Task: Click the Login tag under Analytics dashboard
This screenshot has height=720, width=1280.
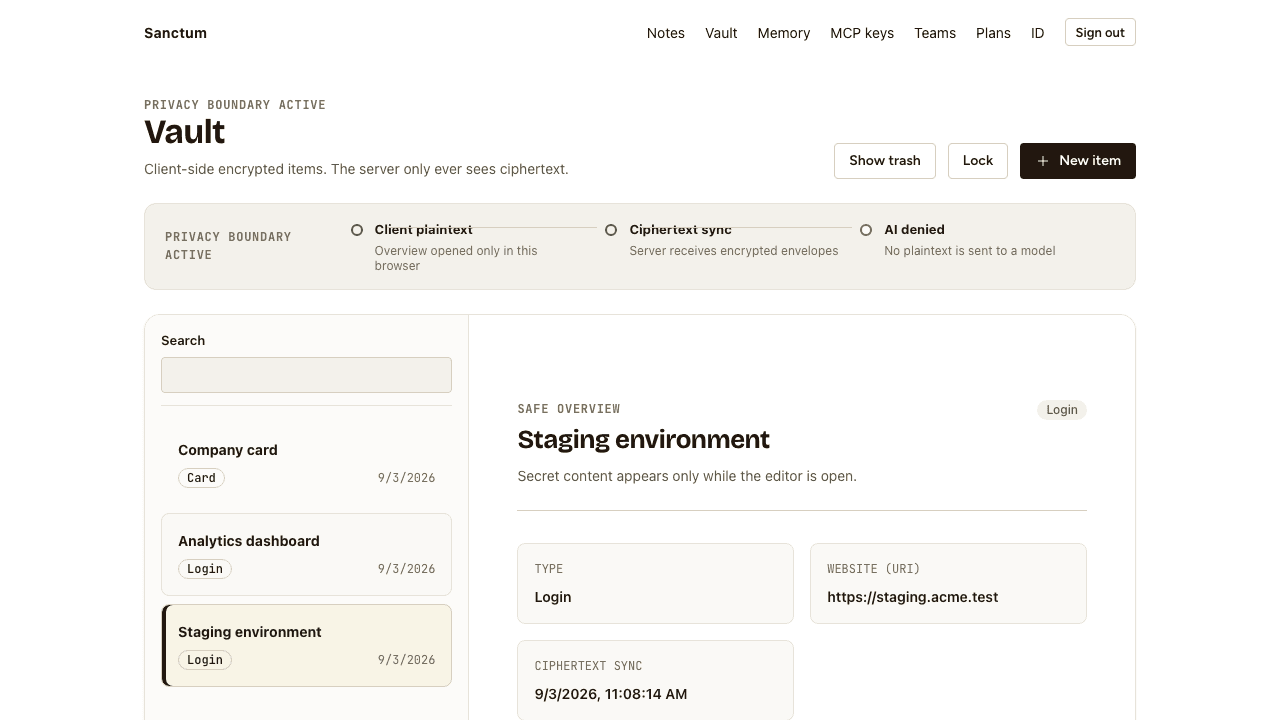Action: coord(205,569)
